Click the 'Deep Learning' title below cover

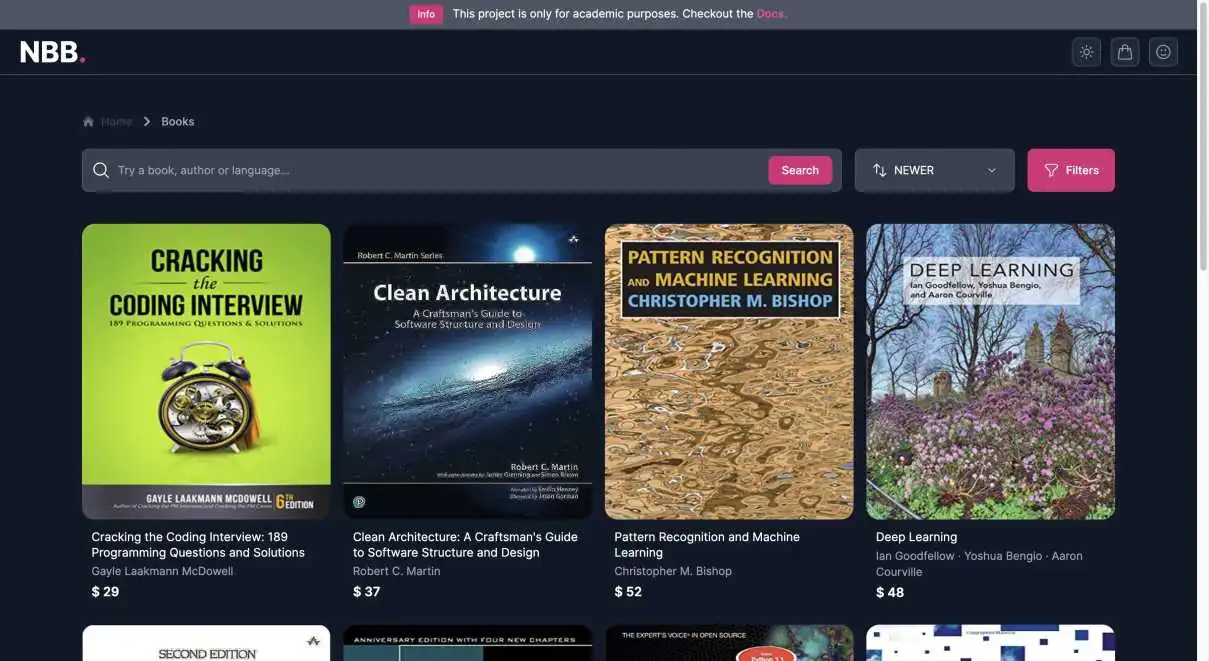pos(916,537)
